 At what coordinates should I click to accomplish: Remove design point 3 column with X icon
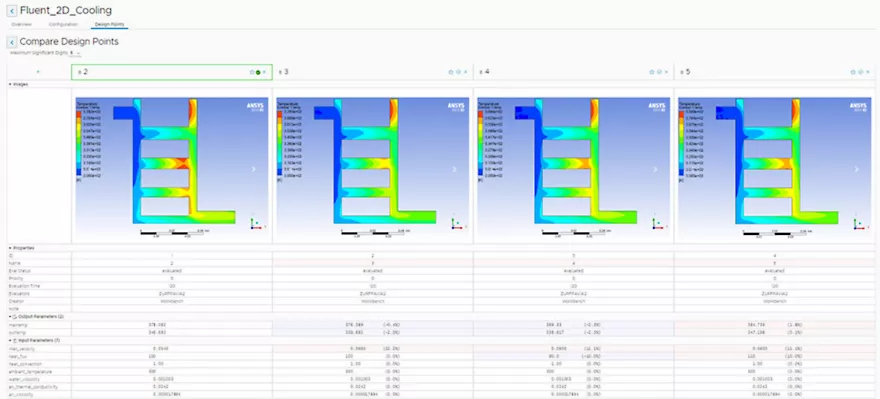click(x=465, y=72)
